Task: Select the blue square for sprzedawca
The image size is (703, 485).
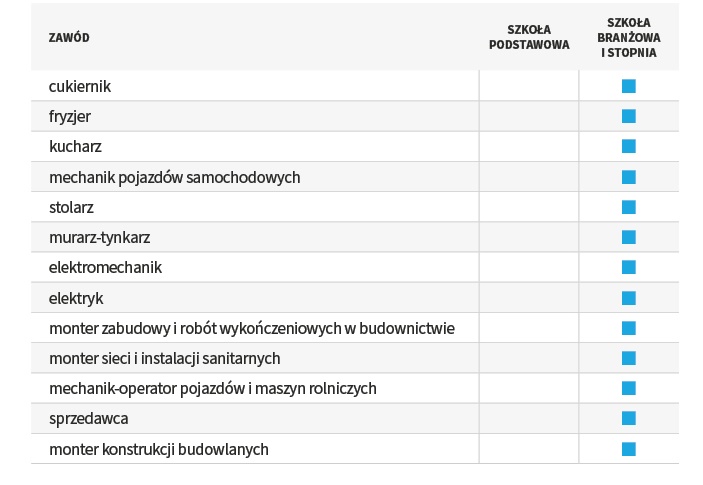Action: [x=629, y=418]
